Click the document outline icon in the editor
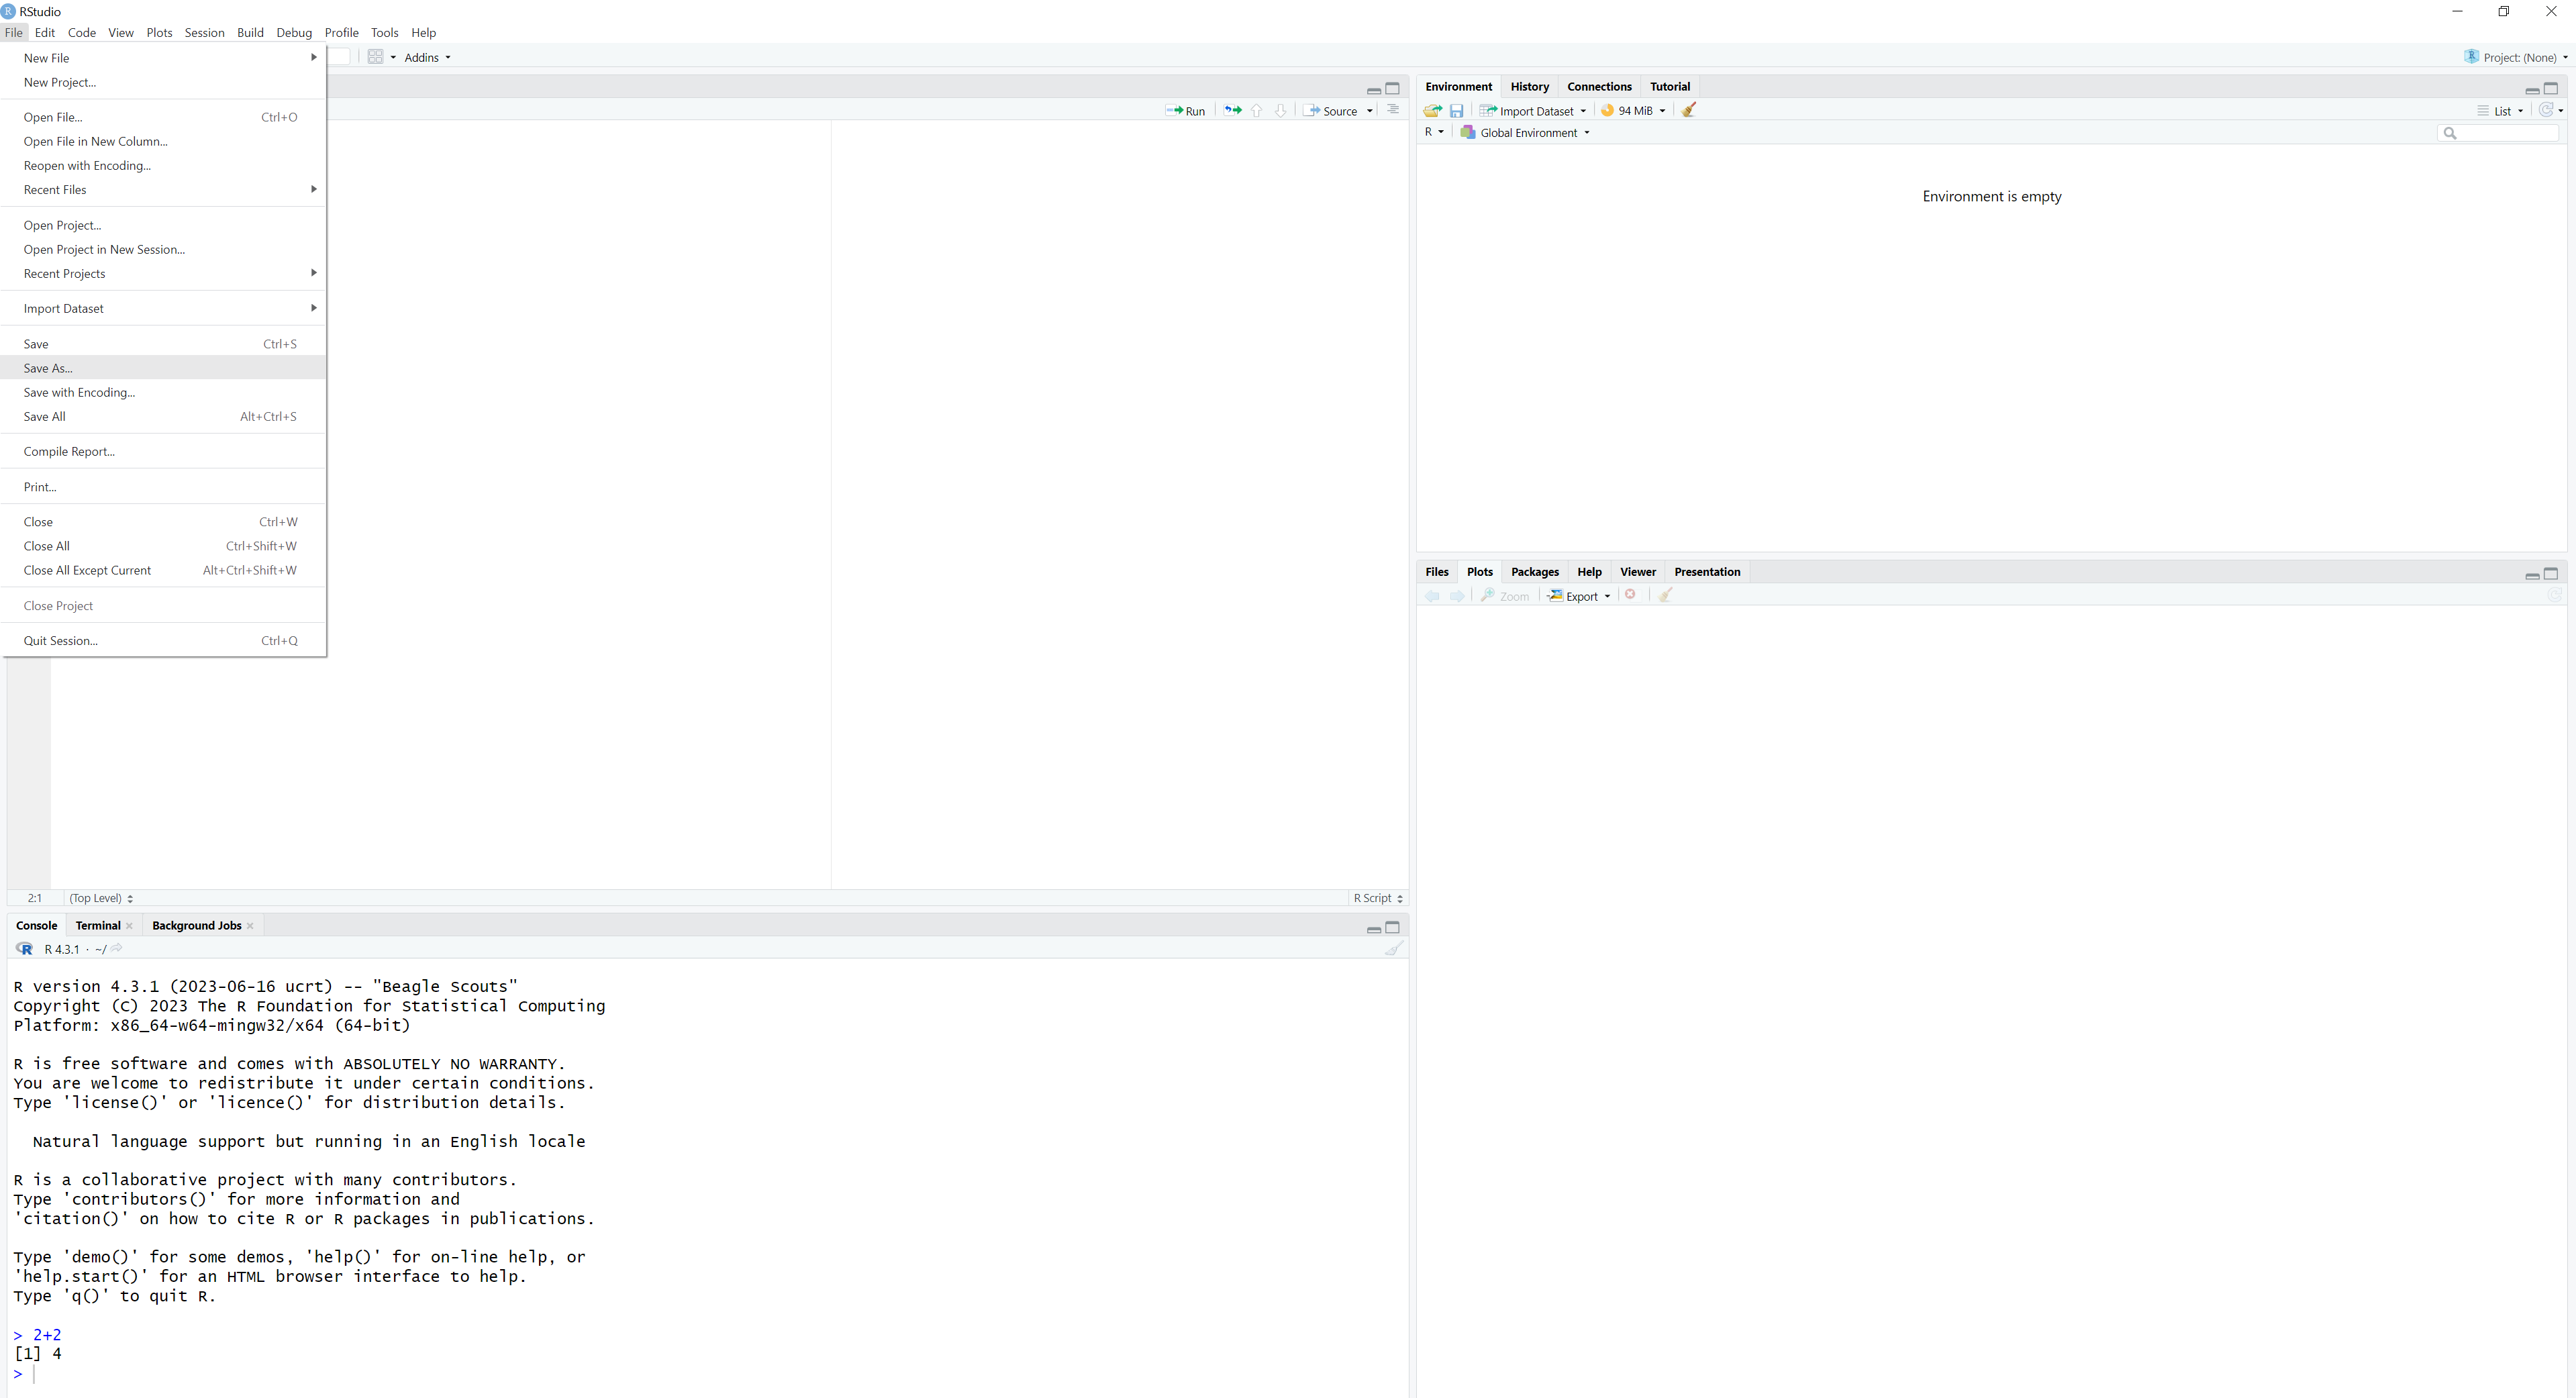Image resolution: width=2576 pixels, height=1398 pixels. pos(1393,110)
